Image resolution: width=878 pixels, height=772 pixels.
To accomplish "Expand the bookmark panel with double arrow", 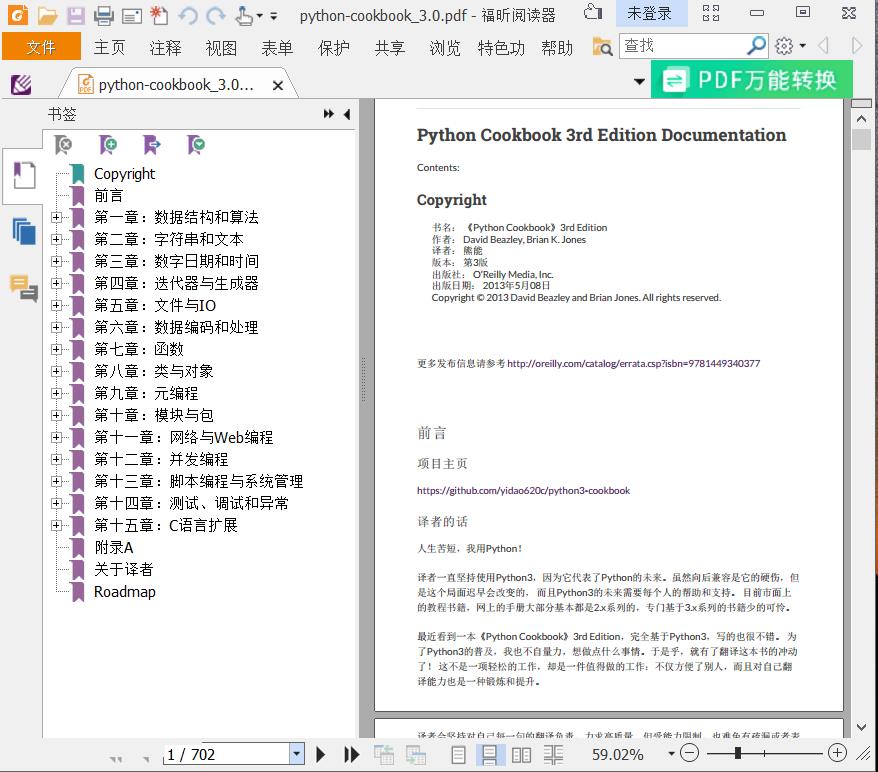I will click(329, 114).
